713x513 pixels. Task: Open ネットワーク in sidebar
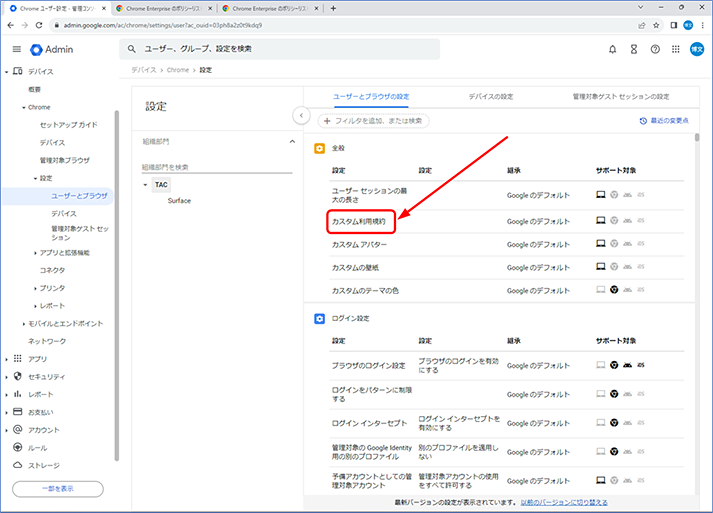click(x=47, y=342)
